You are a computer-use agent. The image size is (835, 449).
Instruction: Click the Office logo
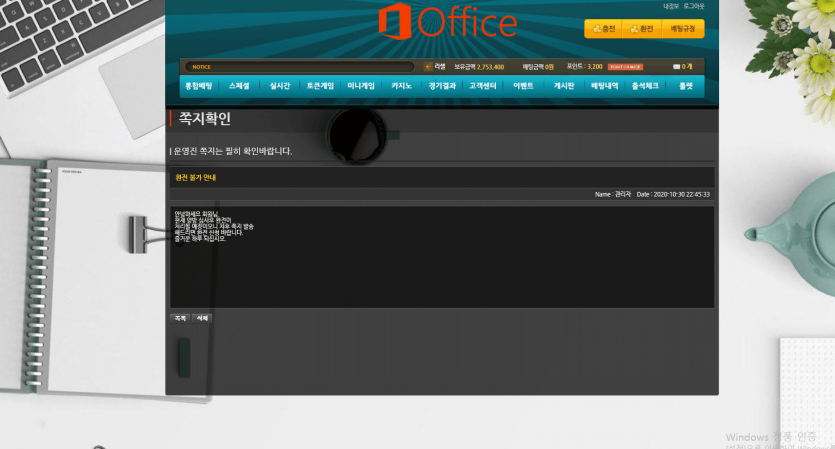447,22
